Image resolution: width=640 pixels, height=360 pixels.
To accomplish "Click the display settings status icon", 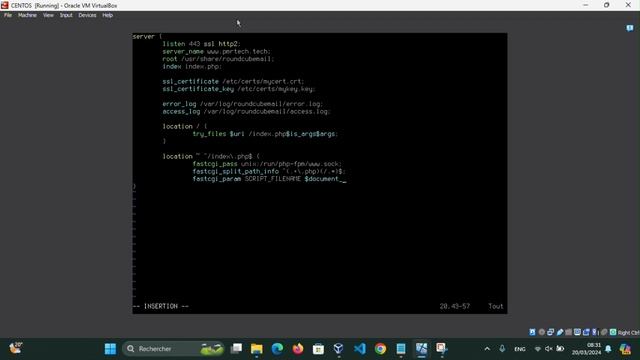I will pos(577,332).
